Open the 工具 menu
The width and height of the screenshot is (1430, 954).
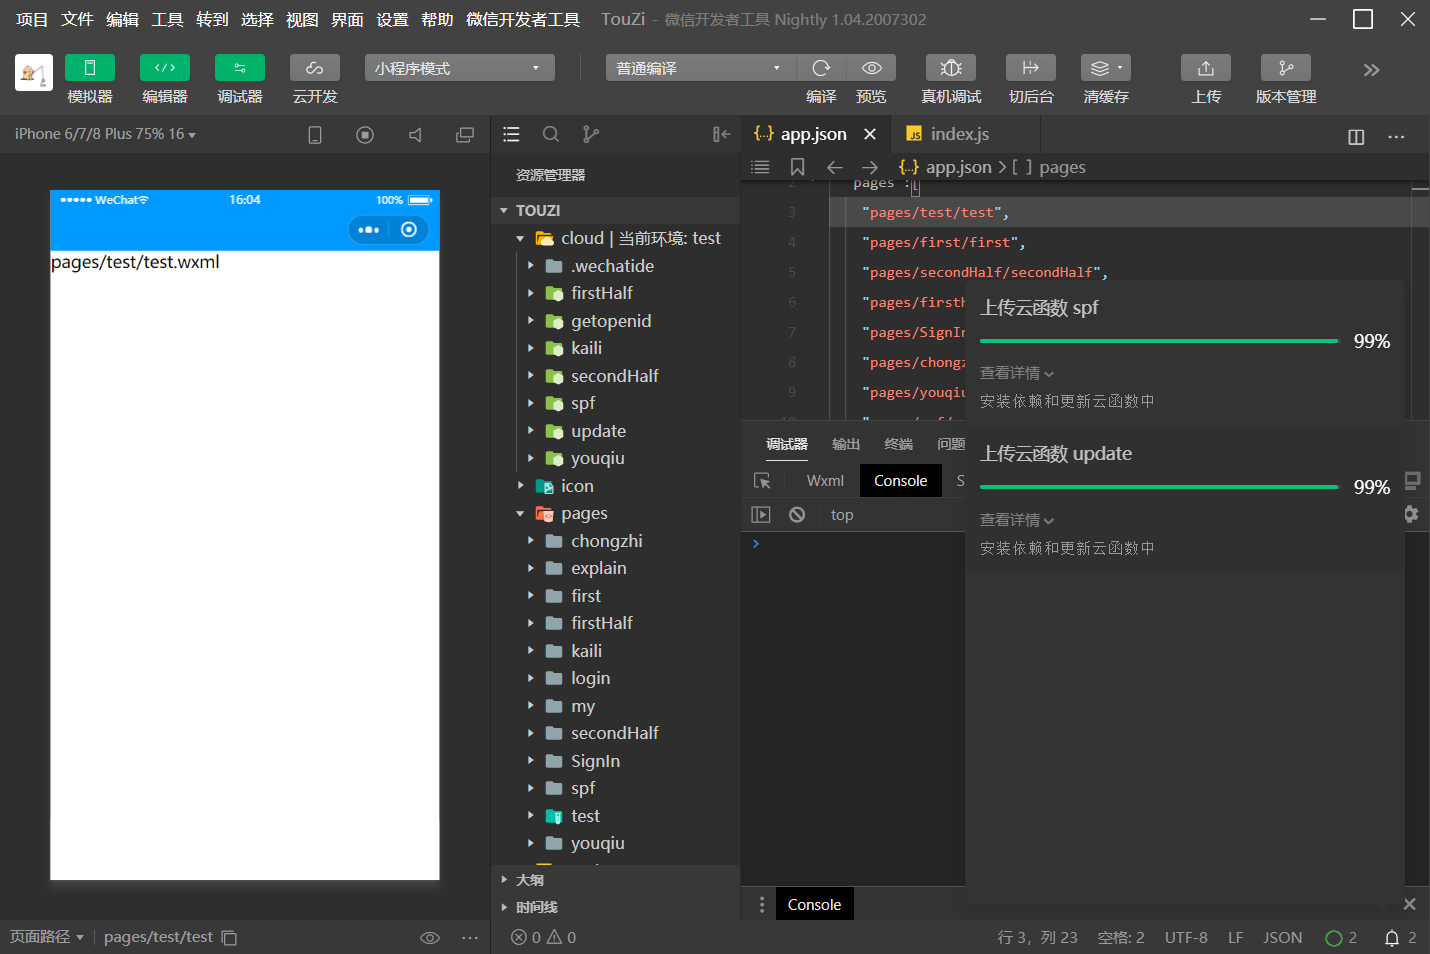(x=167, y=19)
